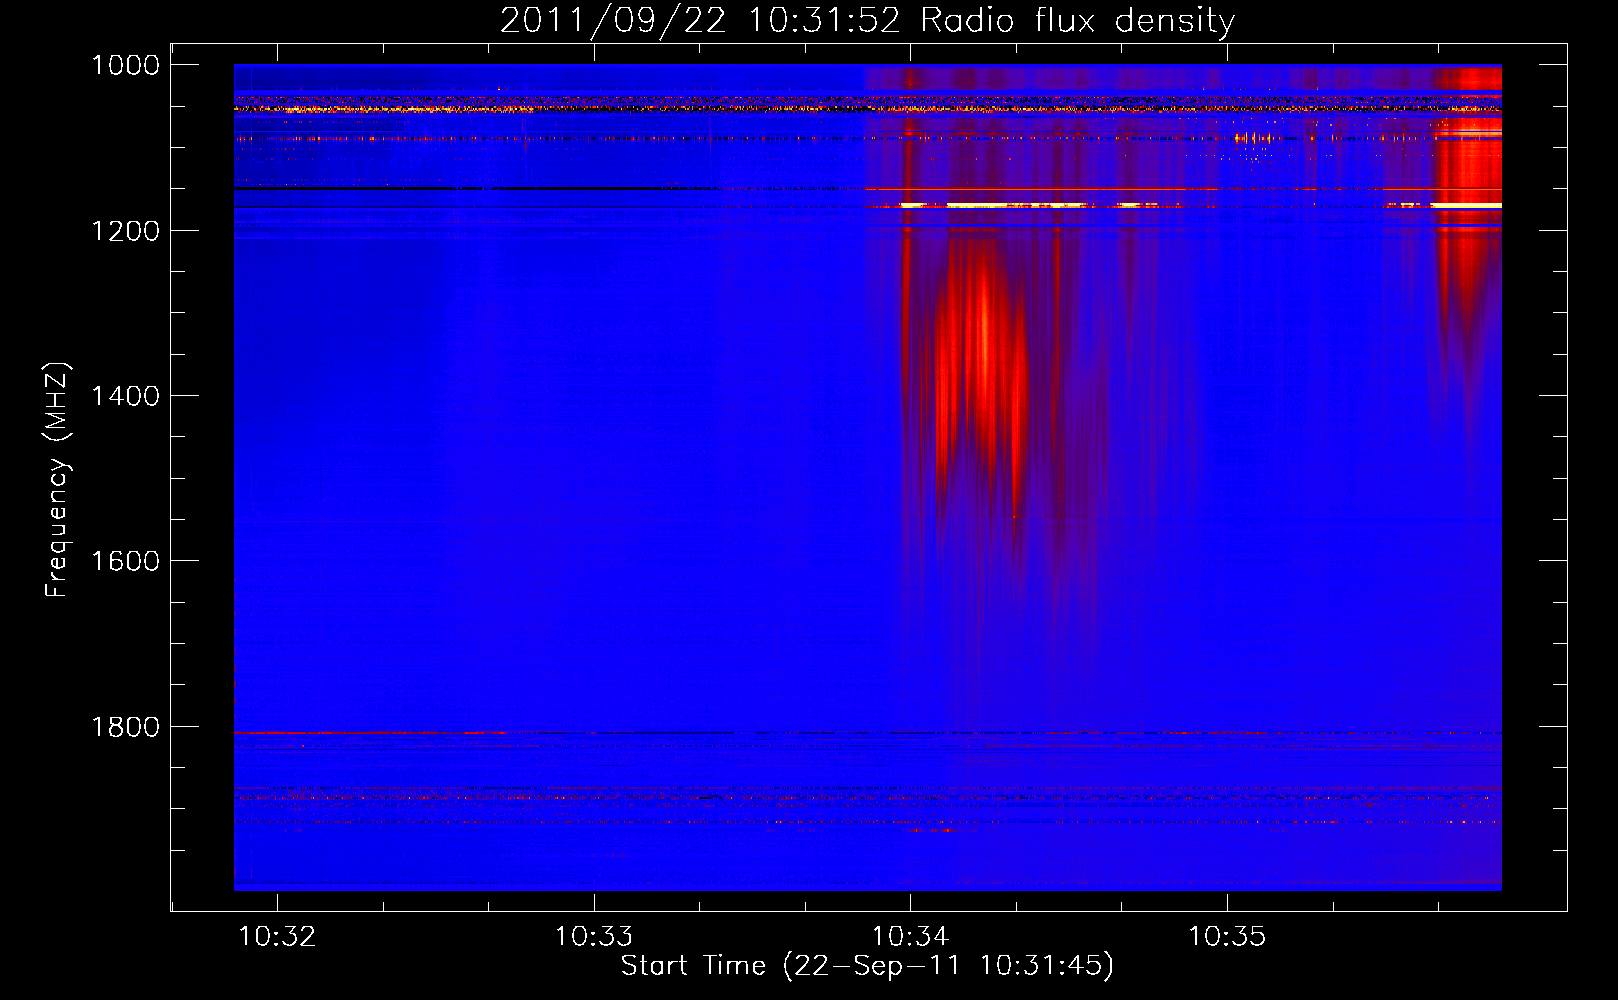Click the "Start Time (22-Sep-11 10:31:45)" axis label
The width and height of the screenshot is (1618, 1000).
pyautogui.click(x=867, y=966)
